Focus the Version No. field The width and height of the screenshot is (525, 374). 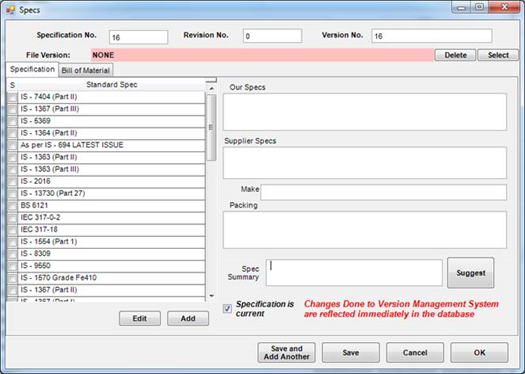[432, 36]
